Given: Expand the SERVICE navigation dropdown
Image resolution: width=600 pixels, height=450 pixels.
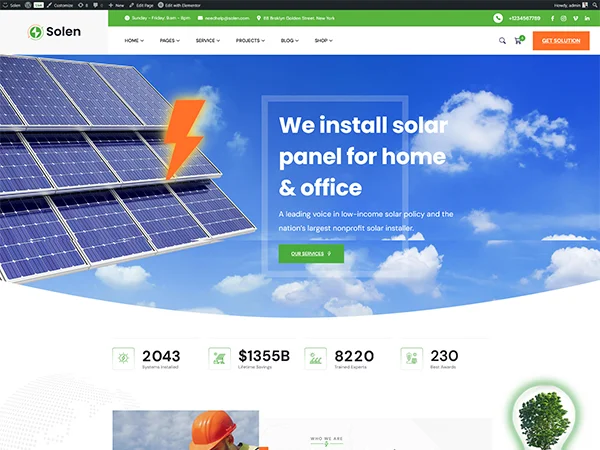Looking at the screenshot, I should point(208,41).
